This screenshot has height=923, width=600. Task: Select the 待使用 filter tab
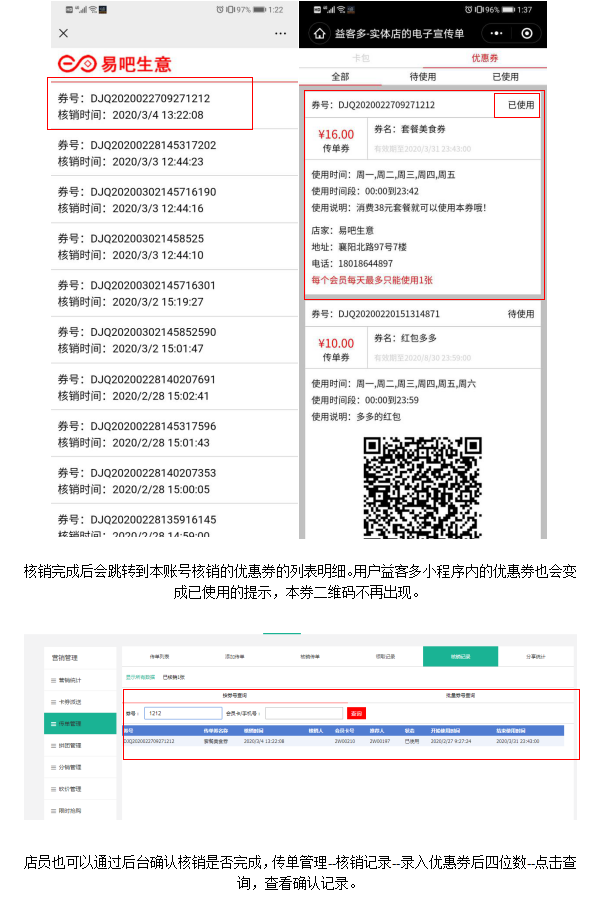click(422, 76)
